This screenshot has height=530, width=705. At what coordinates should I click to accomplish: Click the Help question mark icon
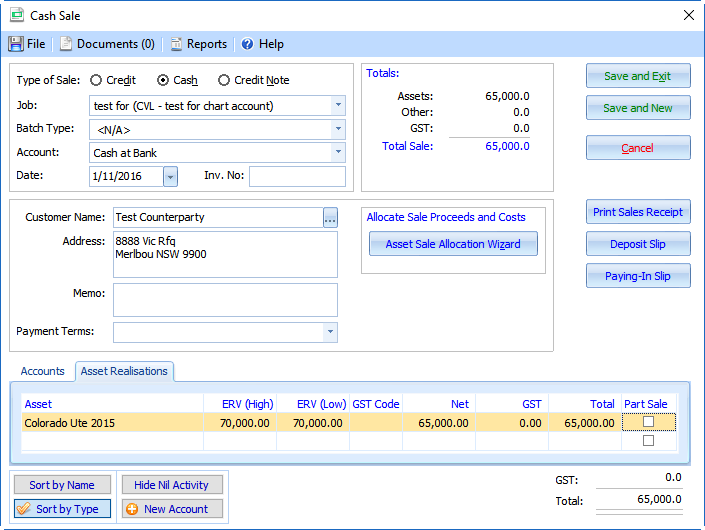click(x=247, y=44)
